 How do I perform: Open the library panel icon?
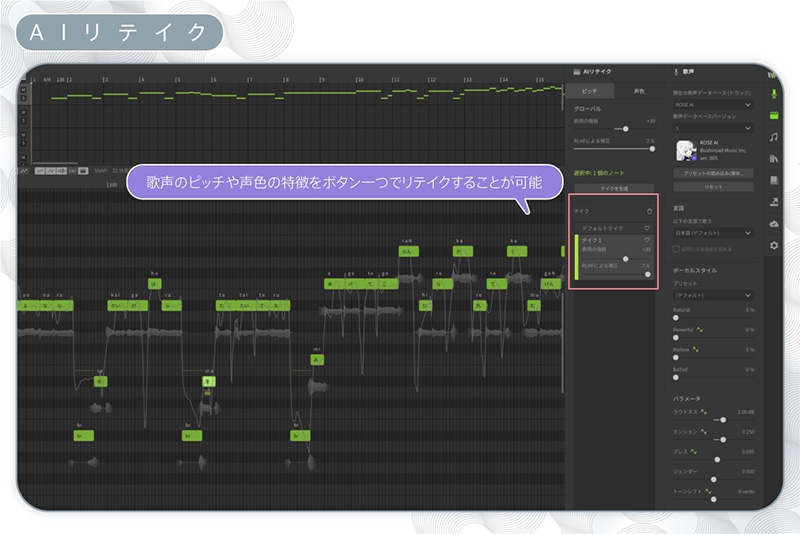773,158
